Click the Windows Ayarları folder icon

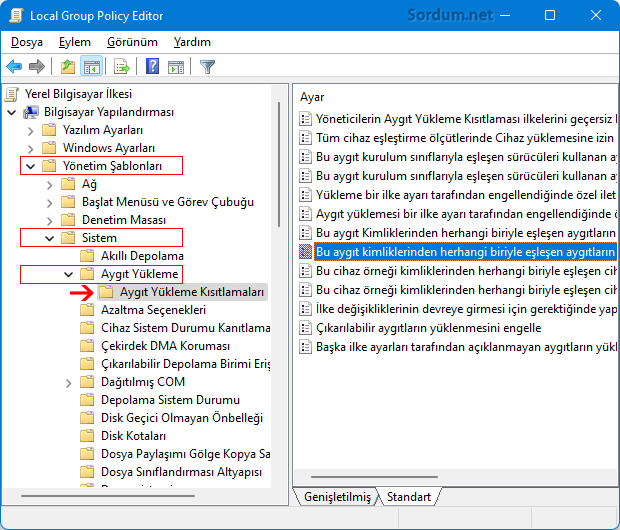coord(49,148)
